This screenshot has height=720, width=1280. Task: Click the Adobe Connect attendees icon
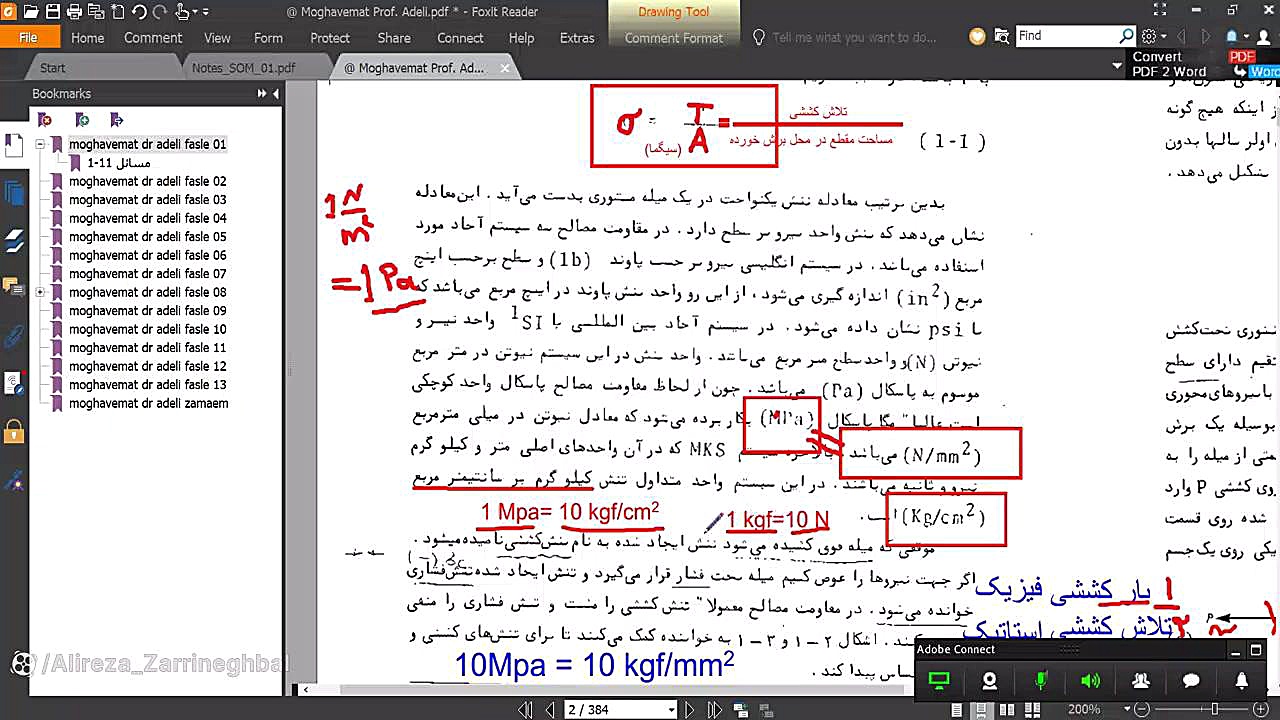[x=1140, y=681]
